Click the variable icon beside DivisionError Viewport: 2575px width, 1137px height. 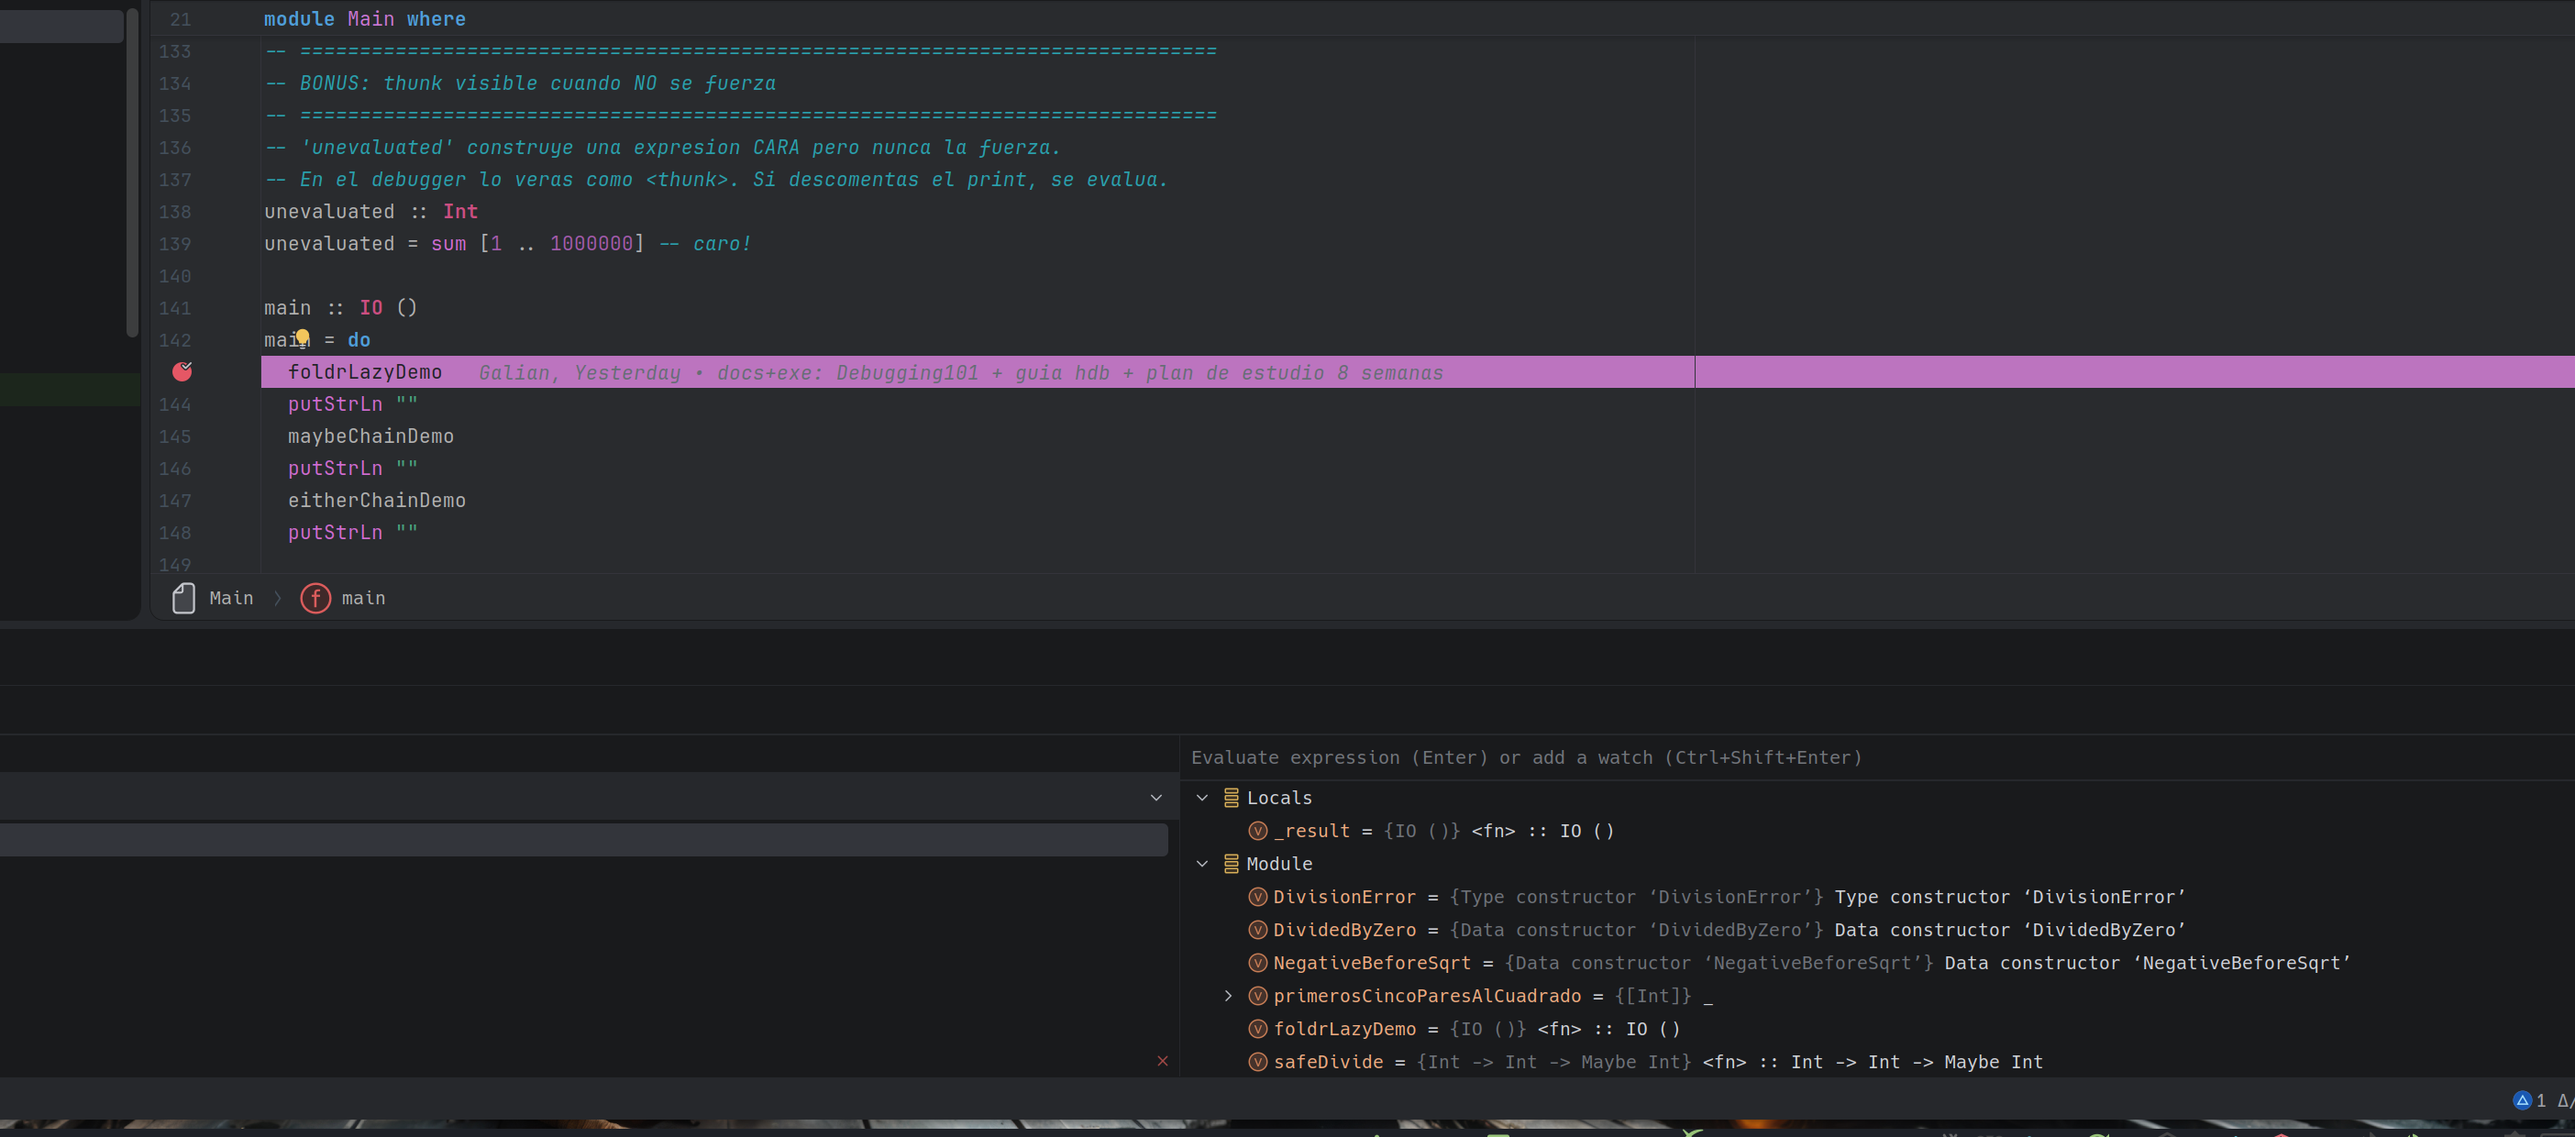pyautogui.click(x=1258, y=897)
